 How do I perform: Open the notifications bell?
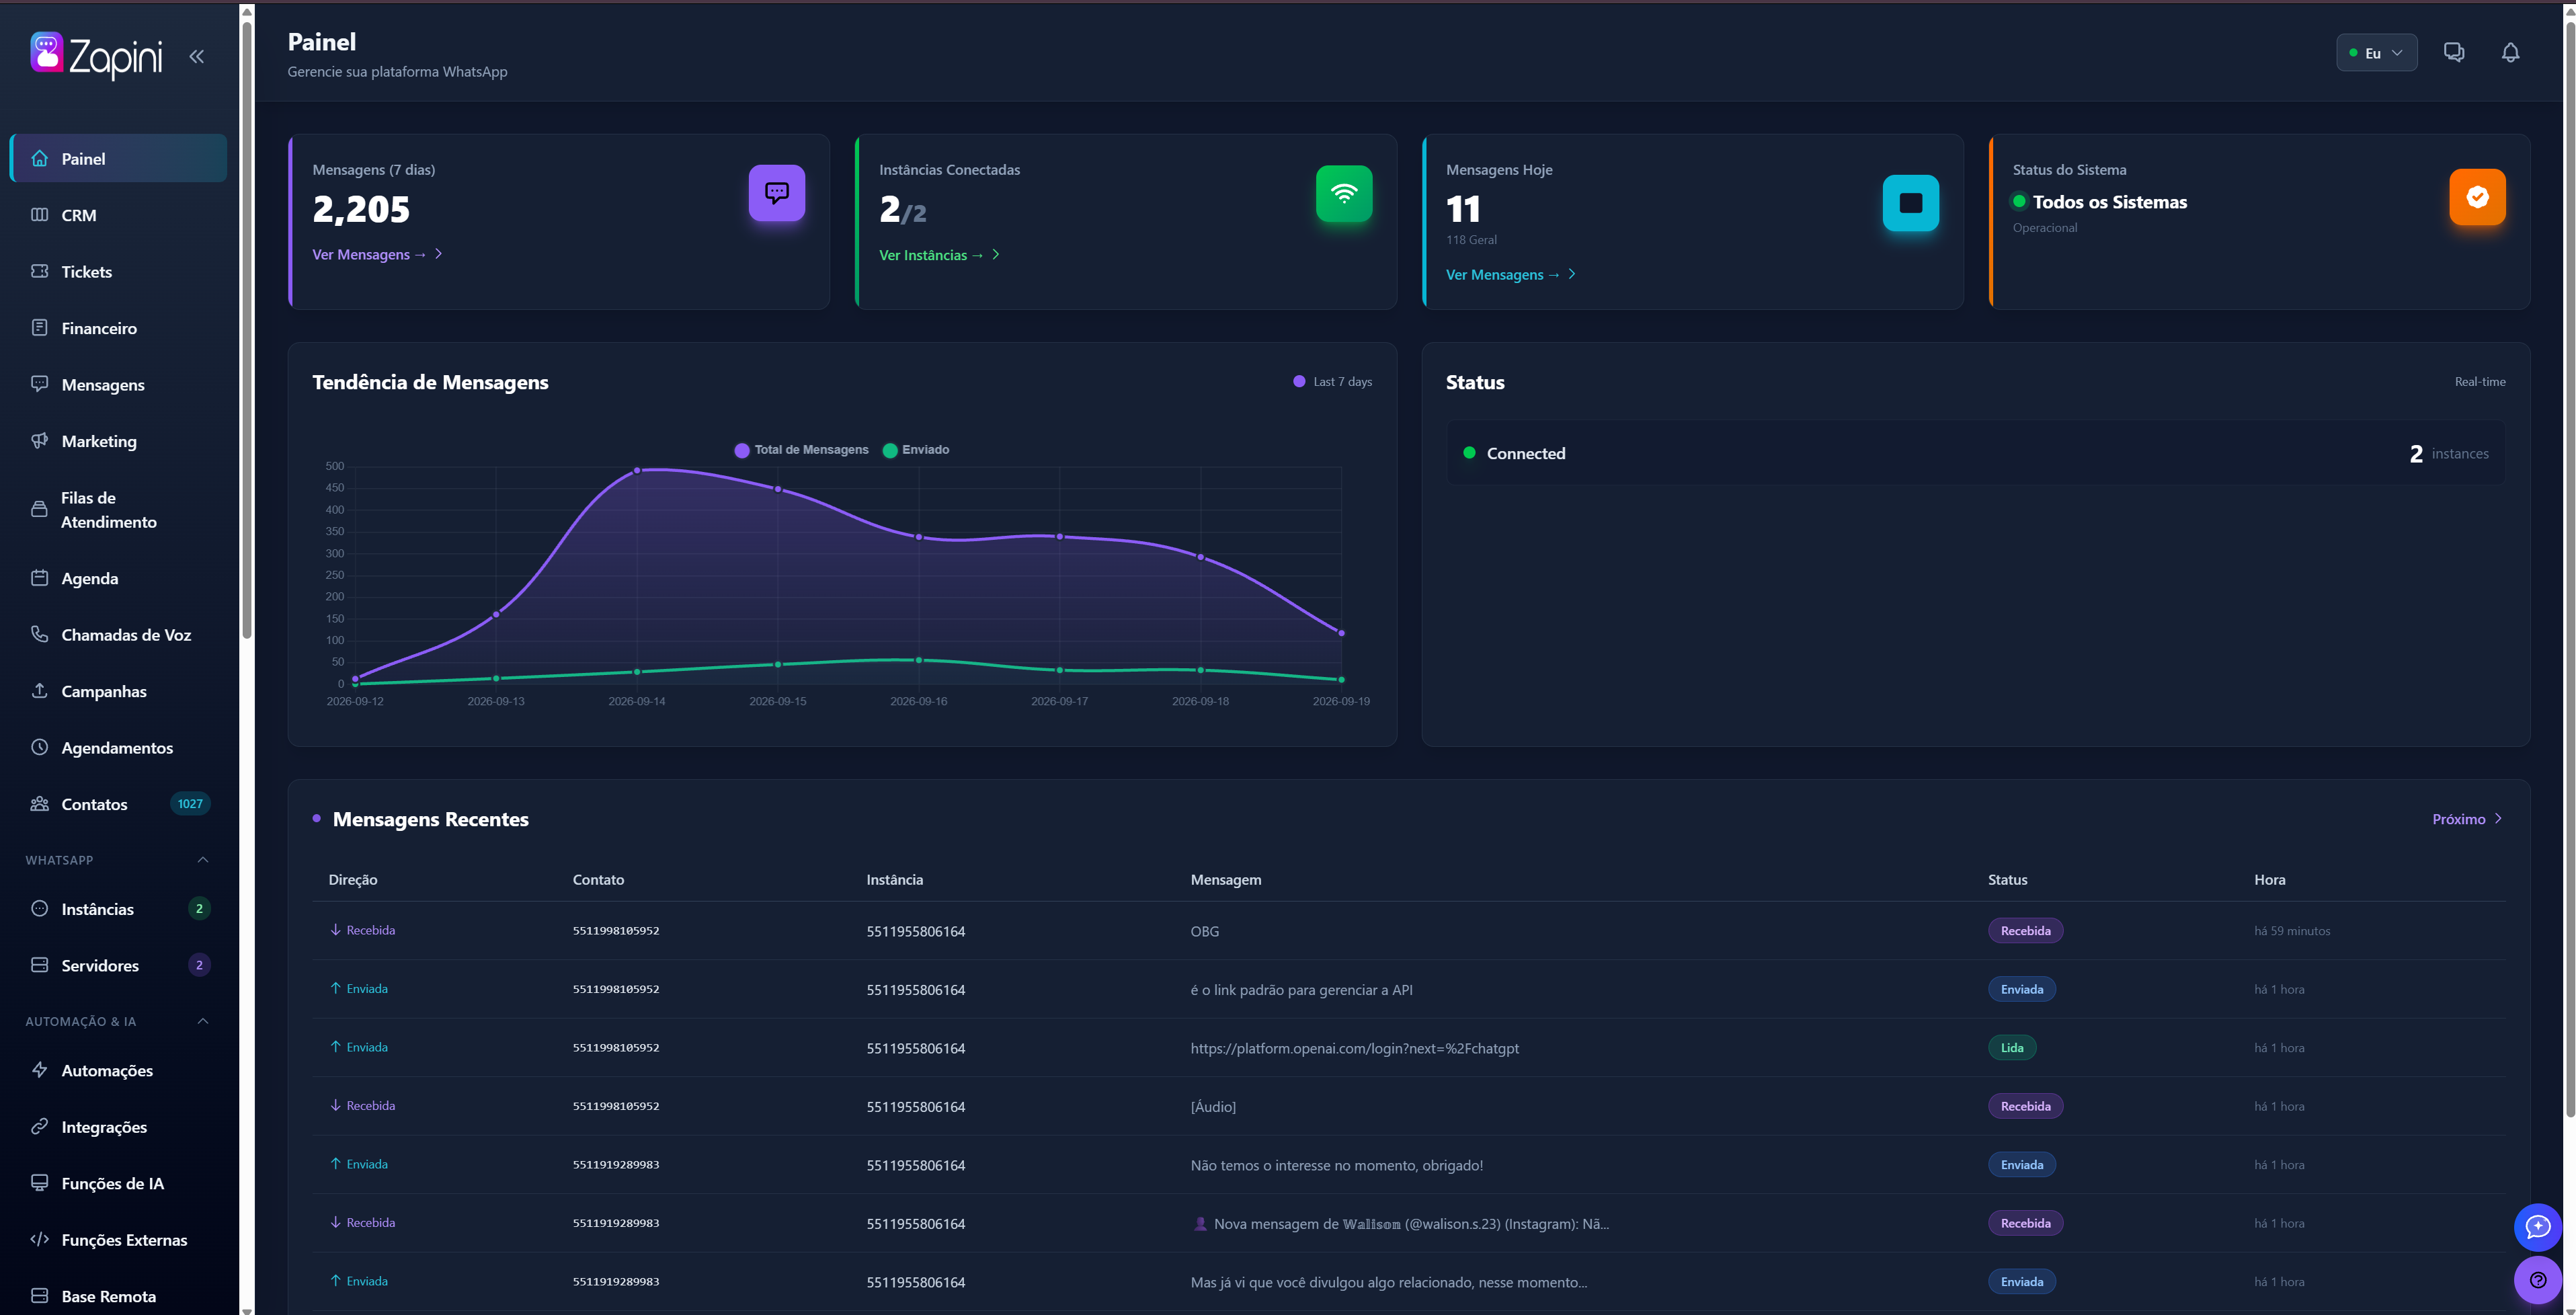tap(2510, 52)
